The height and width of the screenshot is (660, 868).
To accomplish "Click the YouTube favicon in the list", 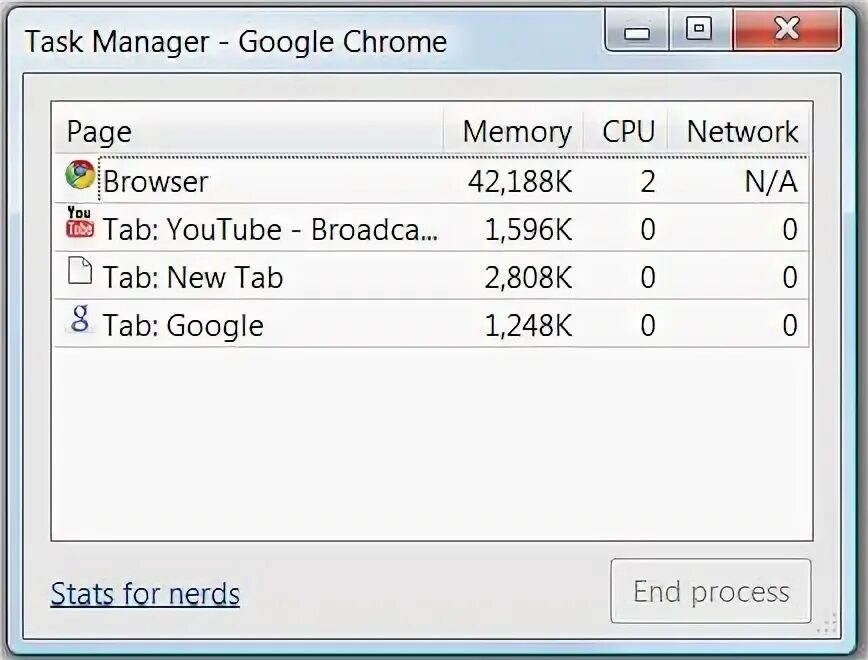I will (80, 223).
